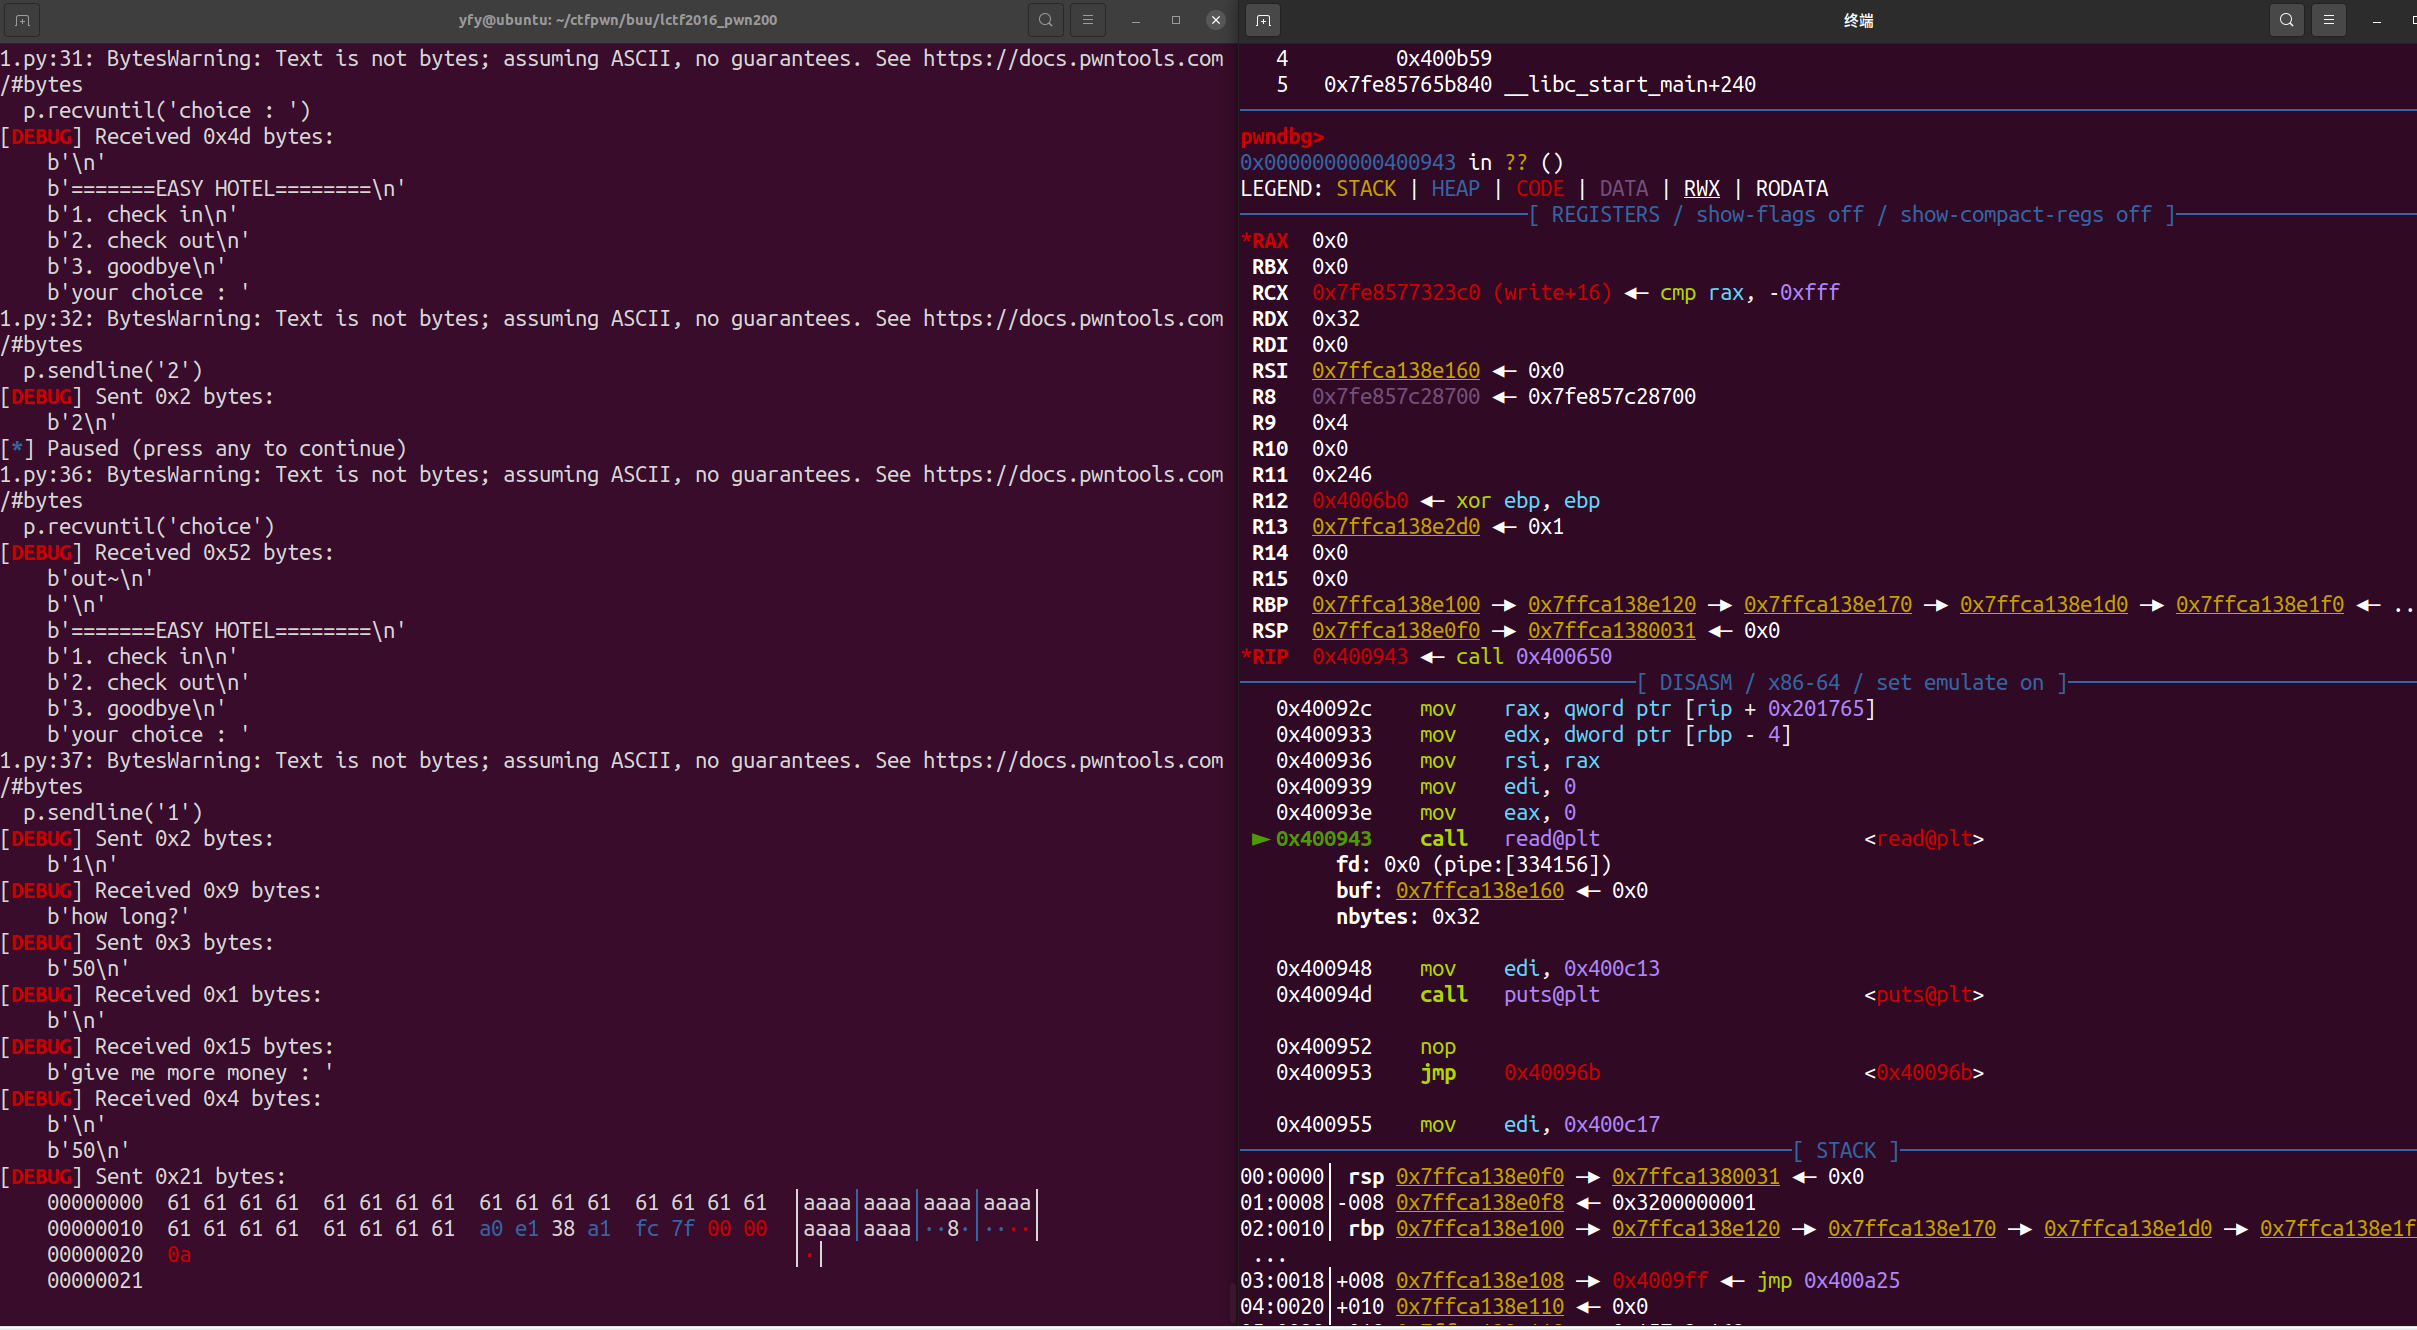Screen dimensions: 2417x1330
Task: Minimize the left terminal window
Action: 1136,20
